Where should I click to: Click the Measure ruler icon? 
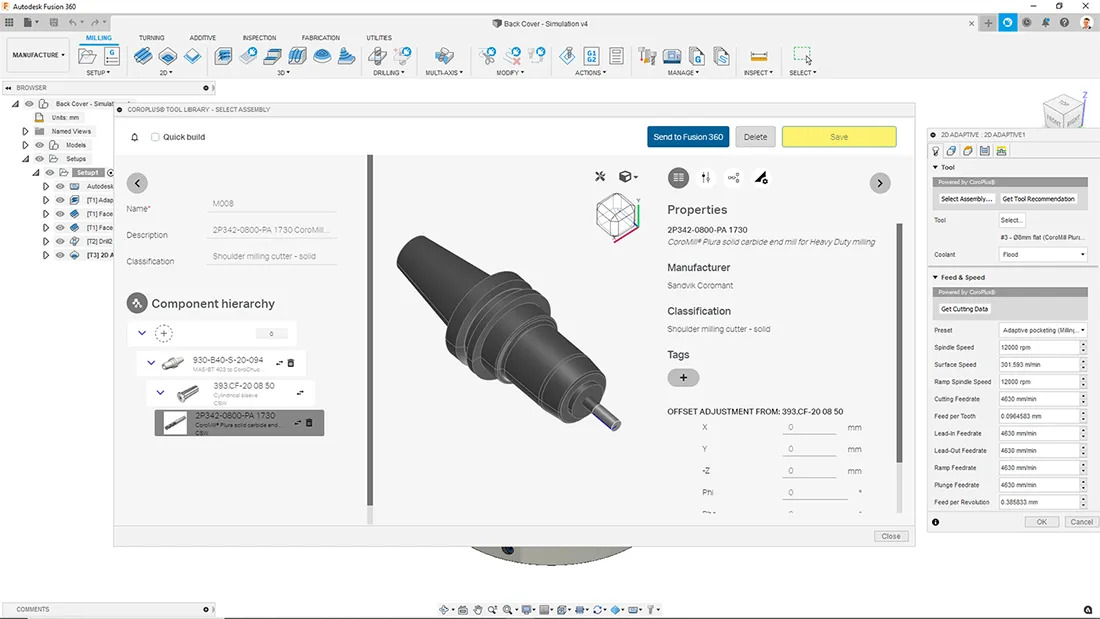point(758,56)
